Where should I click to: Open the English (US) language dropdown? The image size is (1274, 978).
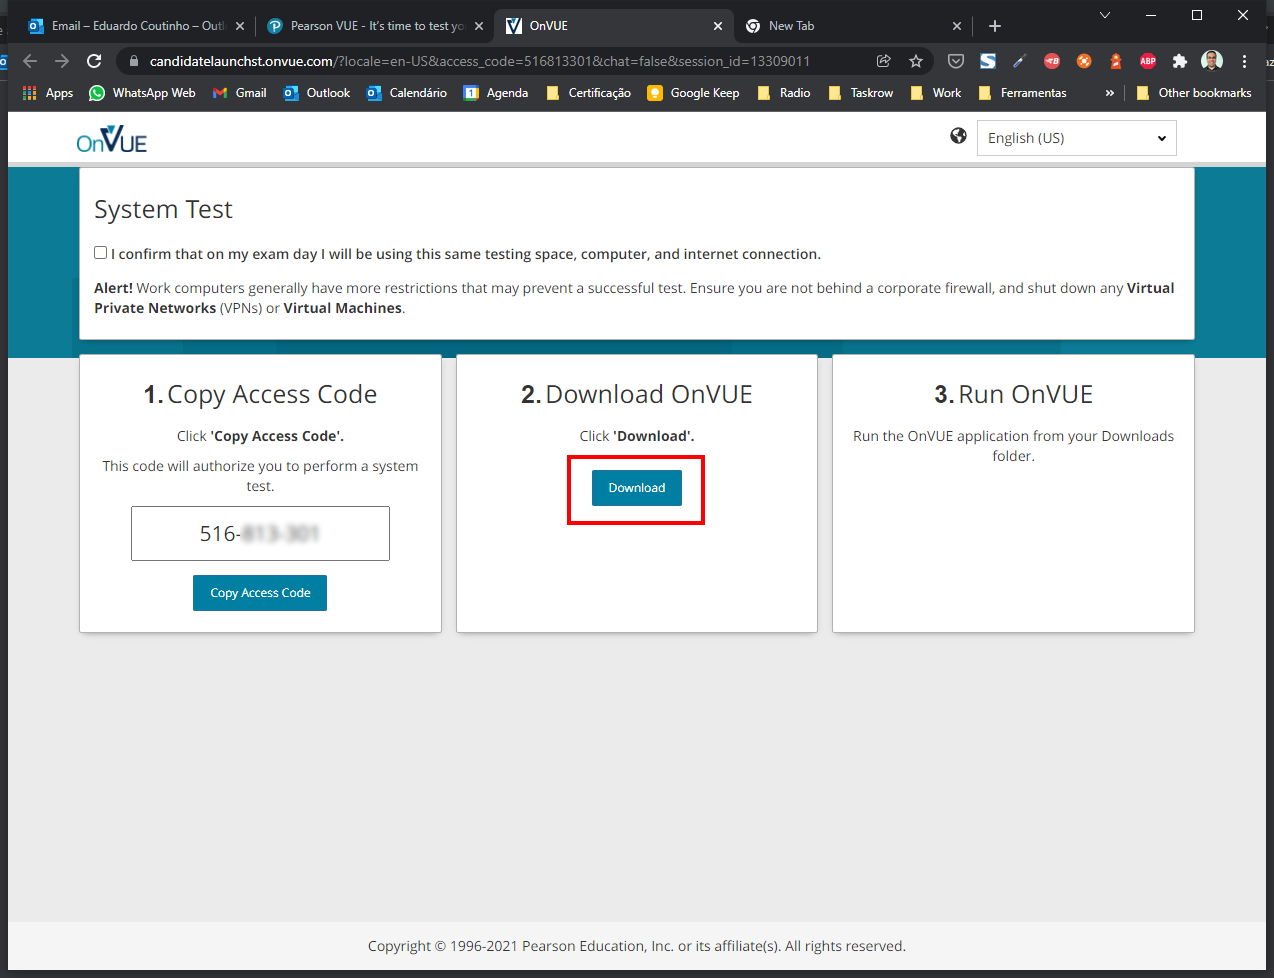(1076, 138)
